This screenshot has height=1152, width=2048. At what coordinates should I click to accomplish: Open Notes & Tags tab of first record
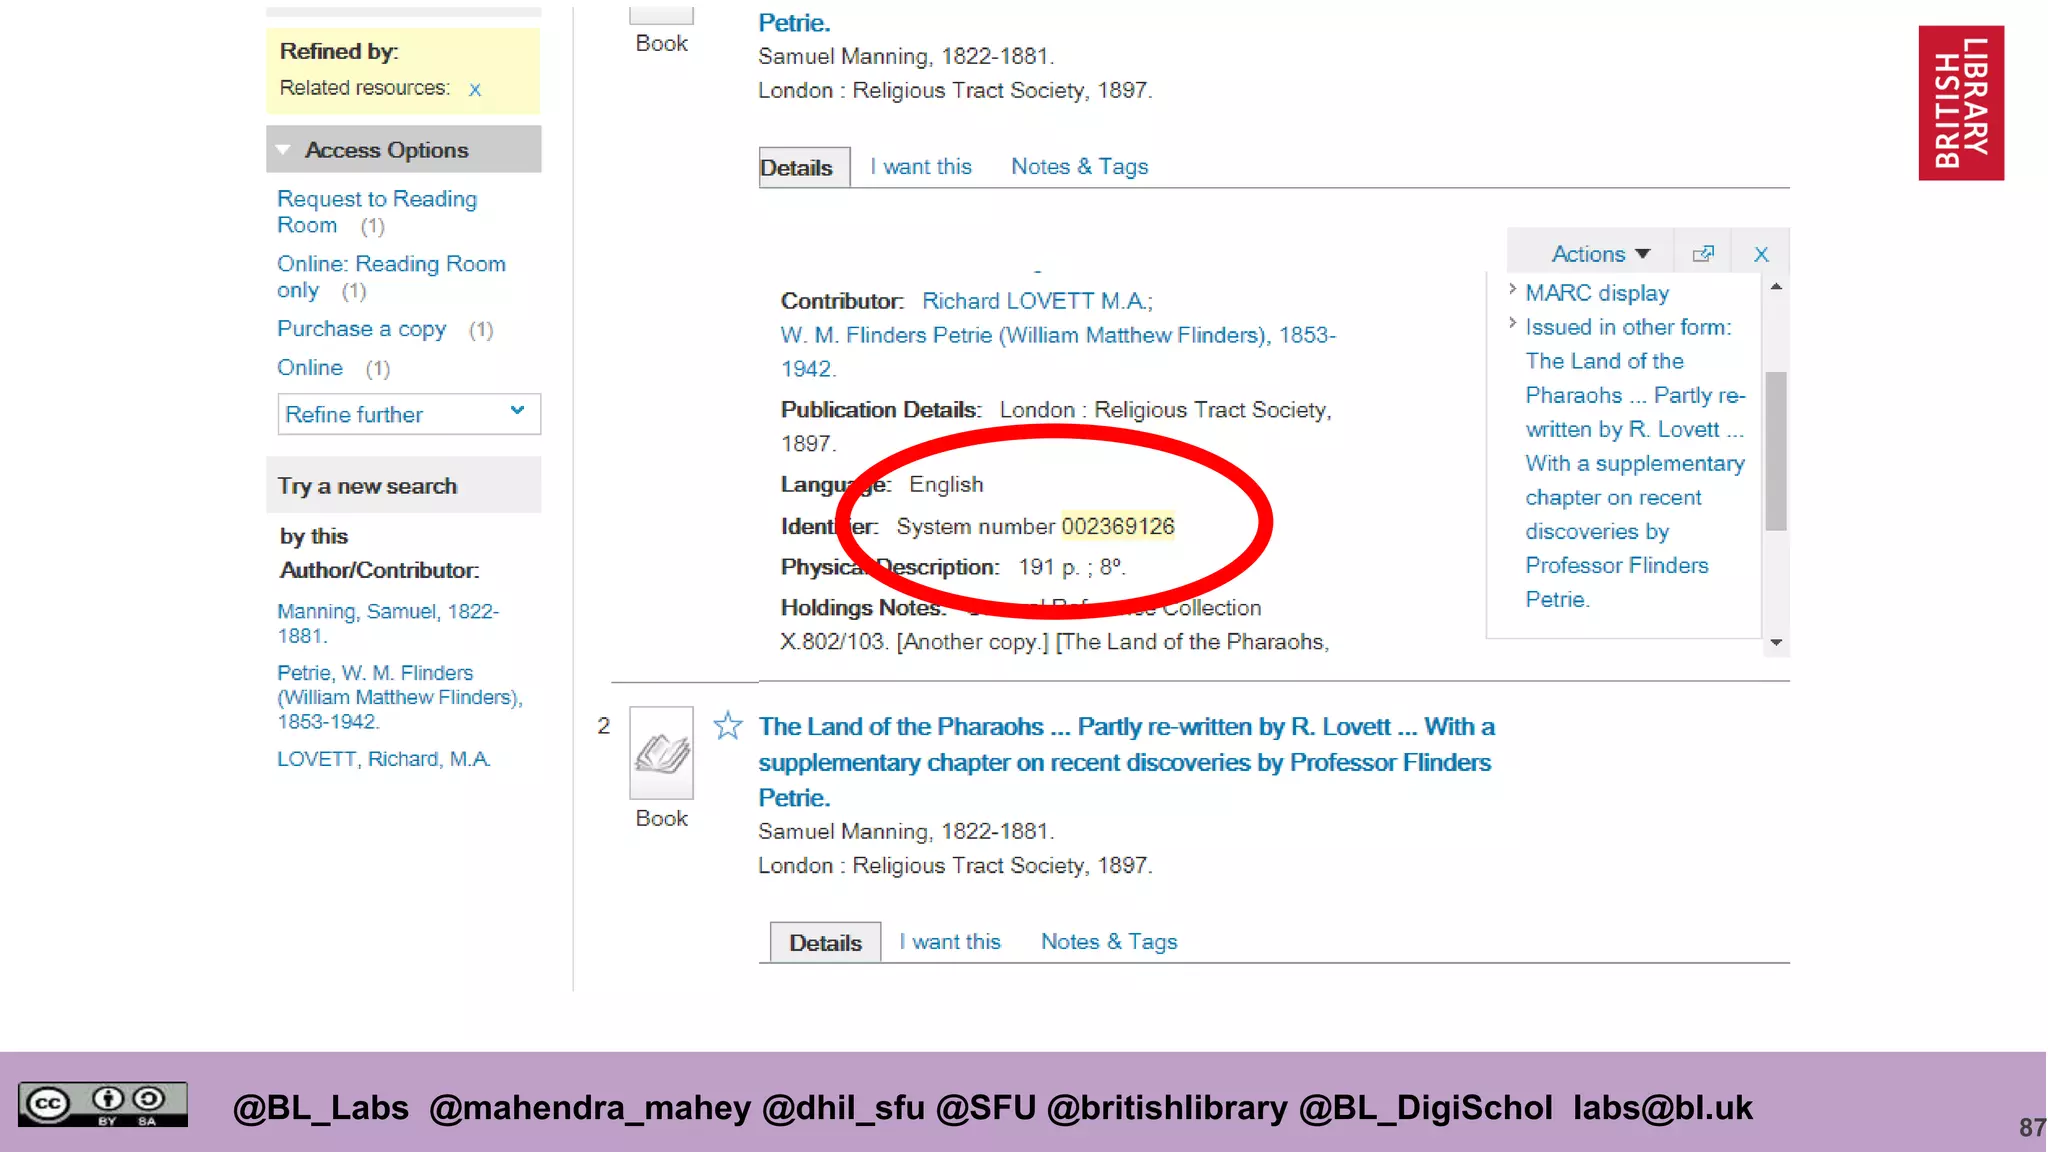click(1079, 167)
